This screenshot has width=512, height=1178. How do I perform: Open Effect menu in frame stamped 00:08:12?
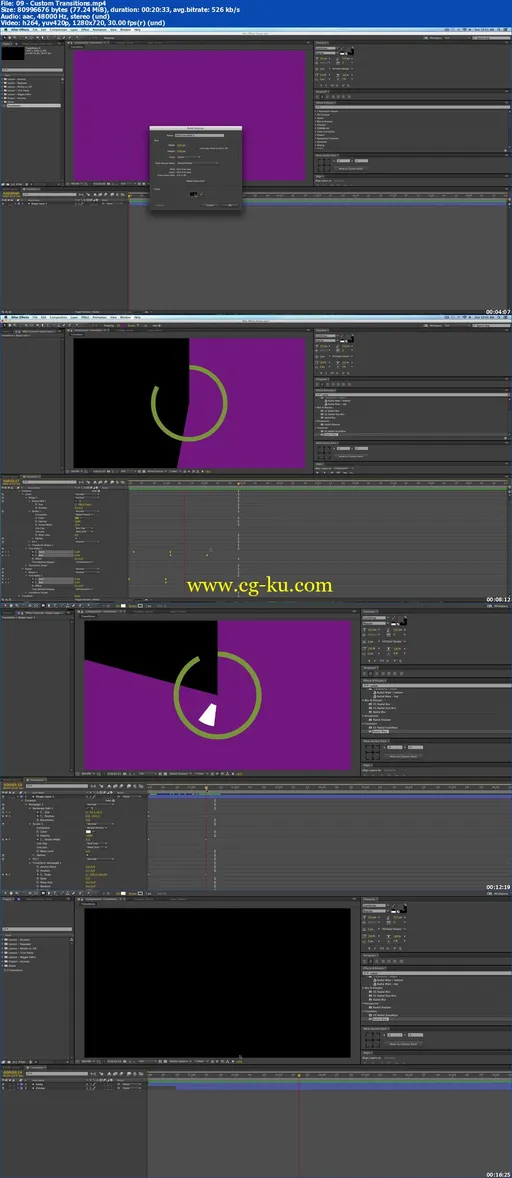pos(85,317)
